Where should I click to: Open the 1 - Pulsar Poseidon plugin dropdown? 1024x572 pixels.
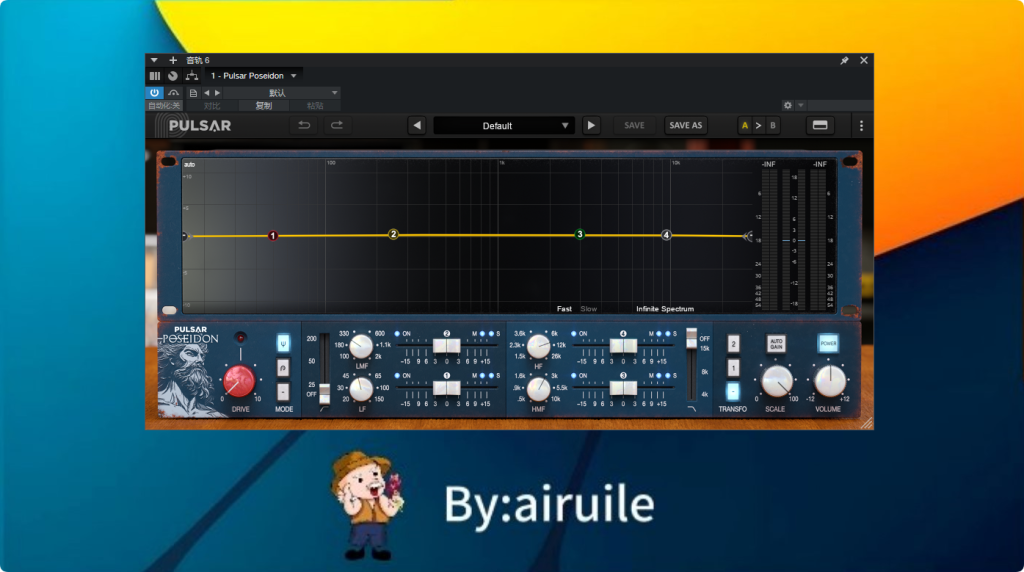253,76
